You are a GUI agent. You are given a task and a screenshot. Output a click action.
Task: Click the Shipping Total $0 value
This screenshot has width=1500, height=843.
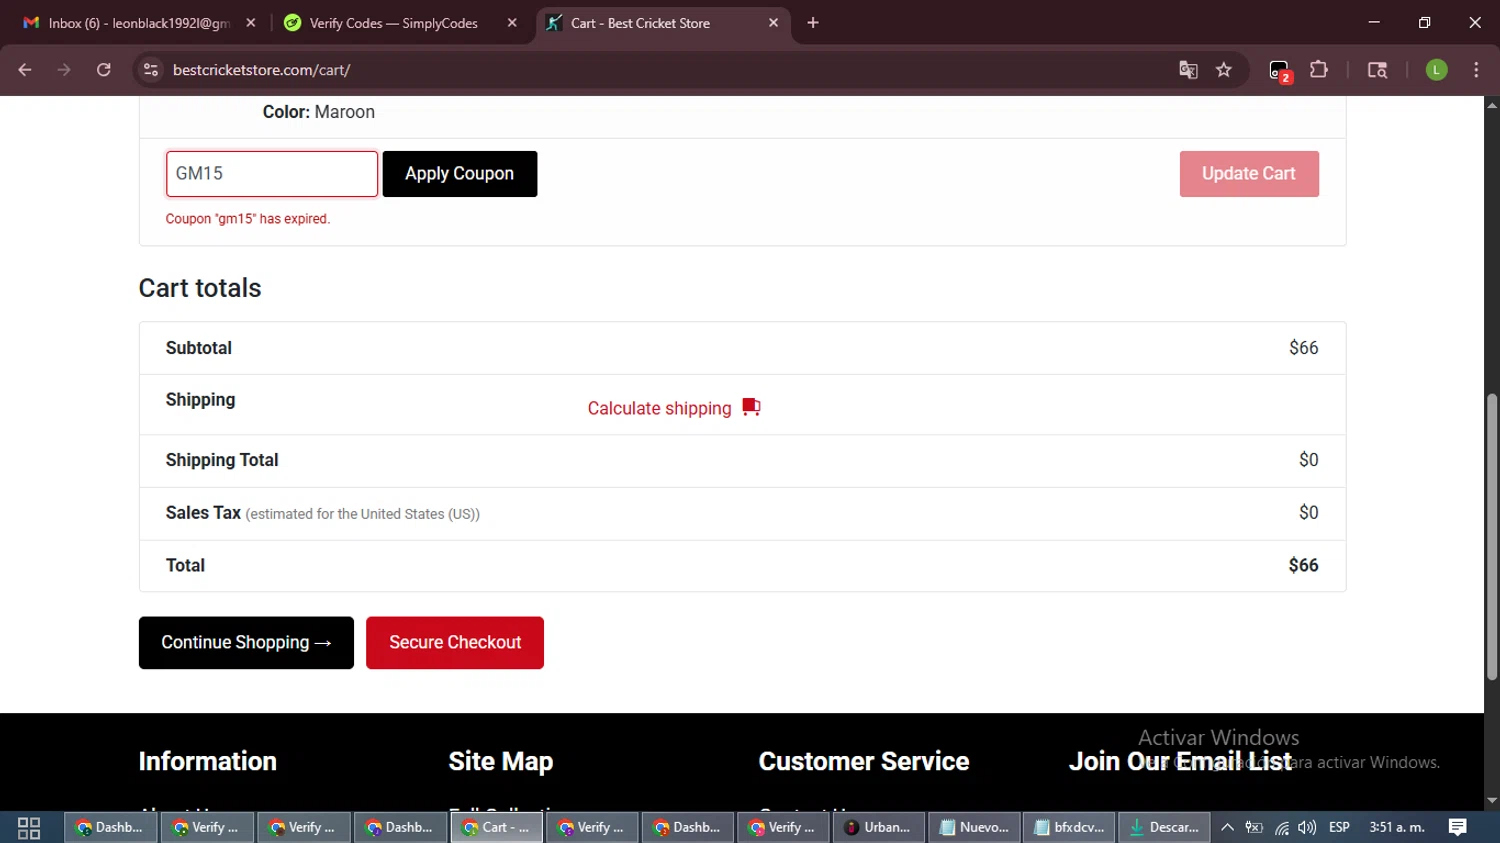point(1308,460)
